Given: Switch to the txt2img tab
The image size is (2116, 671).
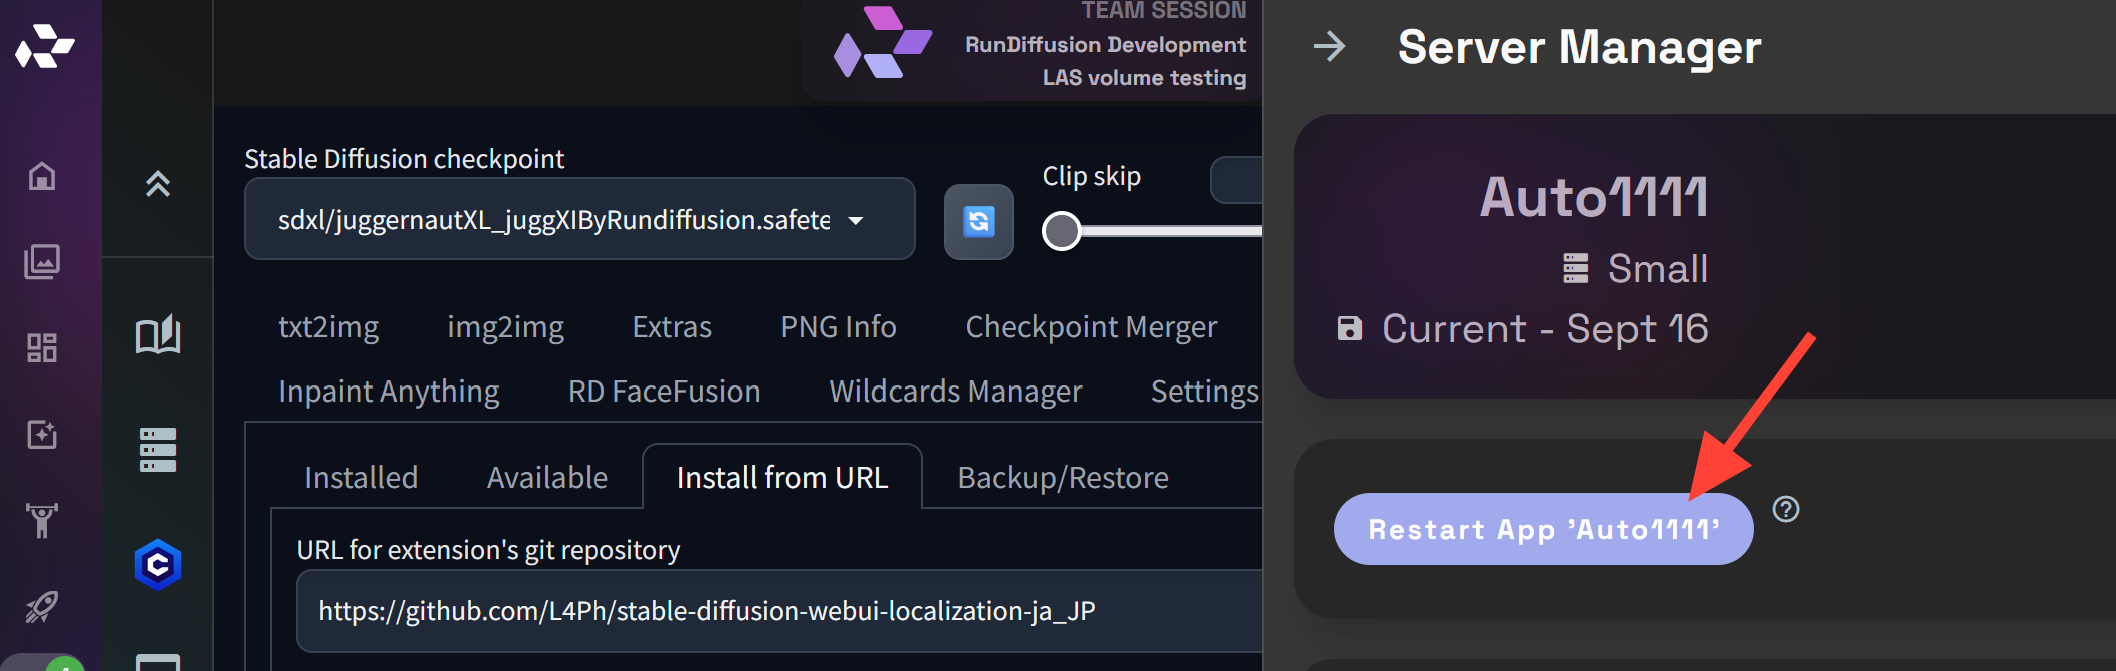Looking at the screenshot, I should coord(329,327).
